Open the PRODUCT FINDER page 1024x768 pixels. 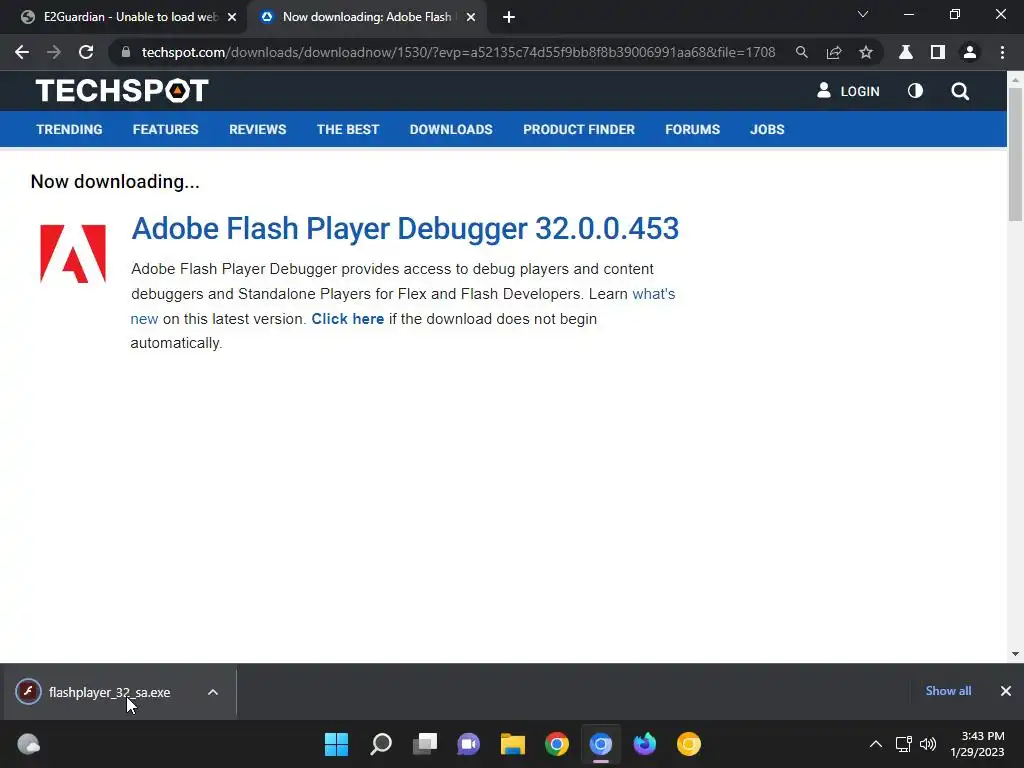point(579,129)
